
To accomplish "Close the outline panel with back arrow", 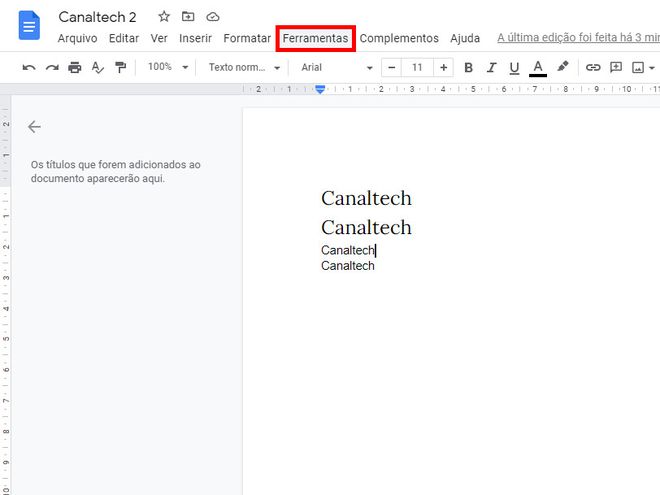I will [x=34, y=127].
